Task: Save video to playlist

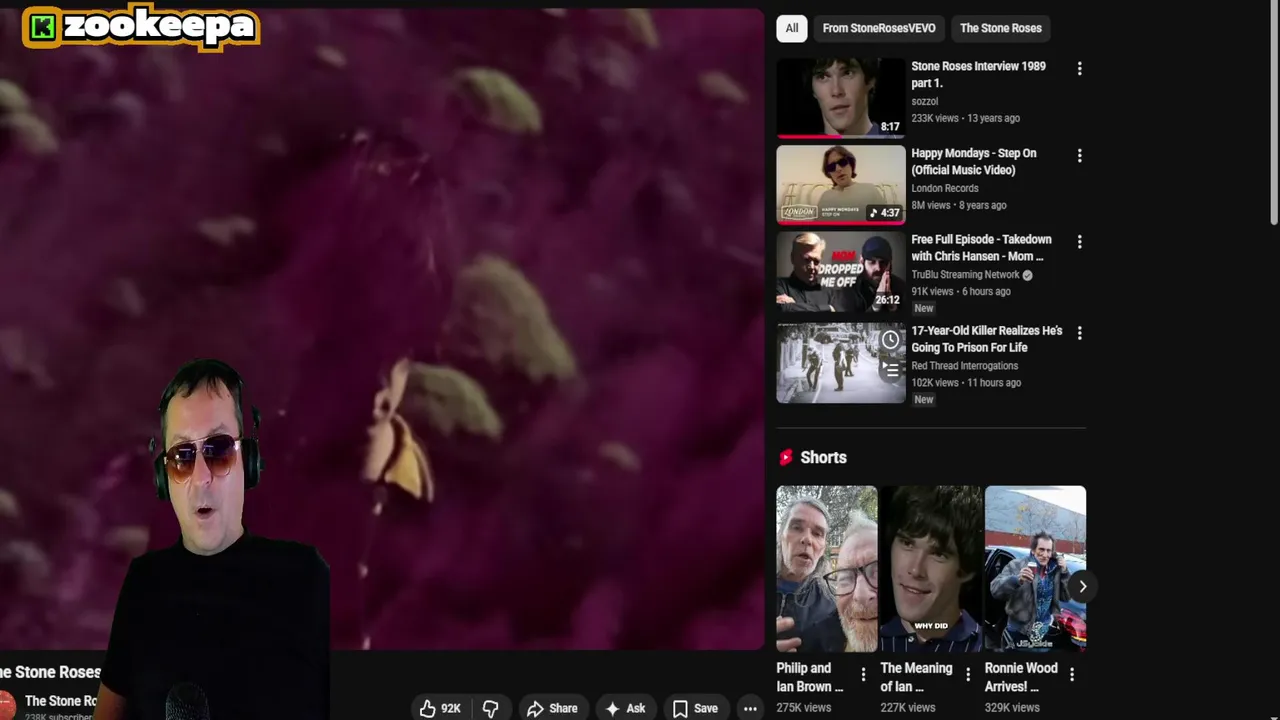Action: pyautogui.click(x=695, y=708)
